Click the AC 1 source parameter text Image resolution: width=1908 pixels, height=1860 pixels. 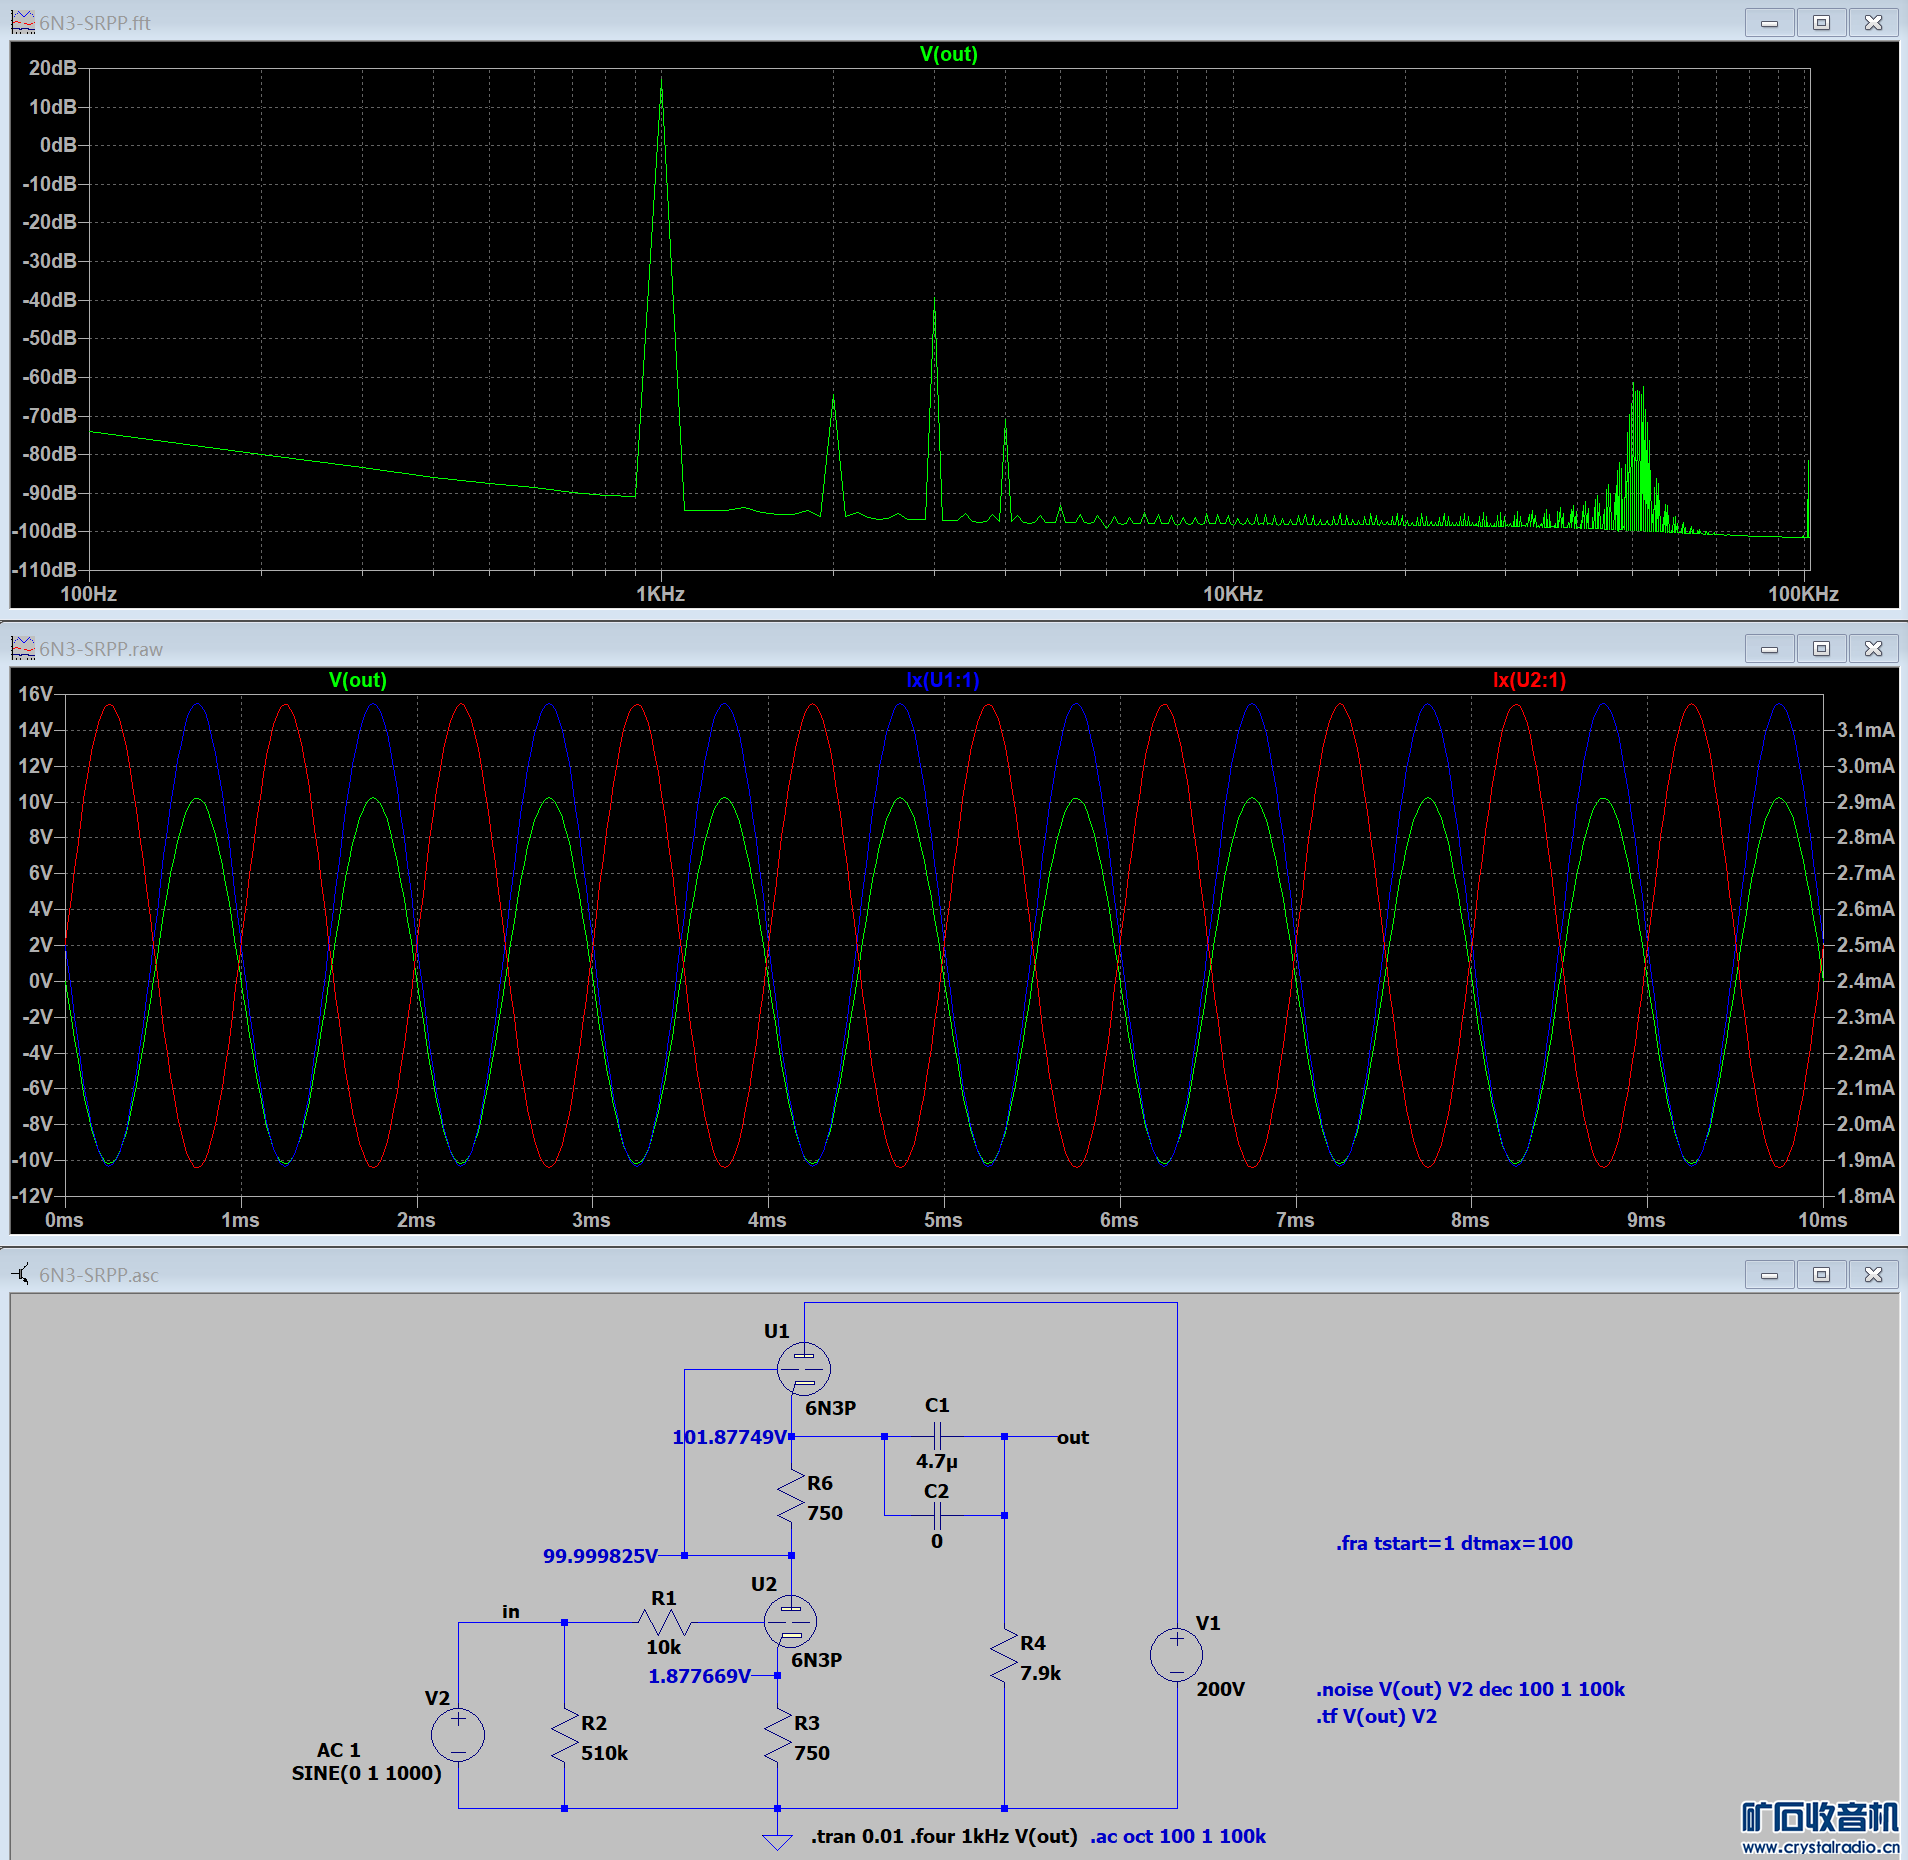tap(338, 1750)
